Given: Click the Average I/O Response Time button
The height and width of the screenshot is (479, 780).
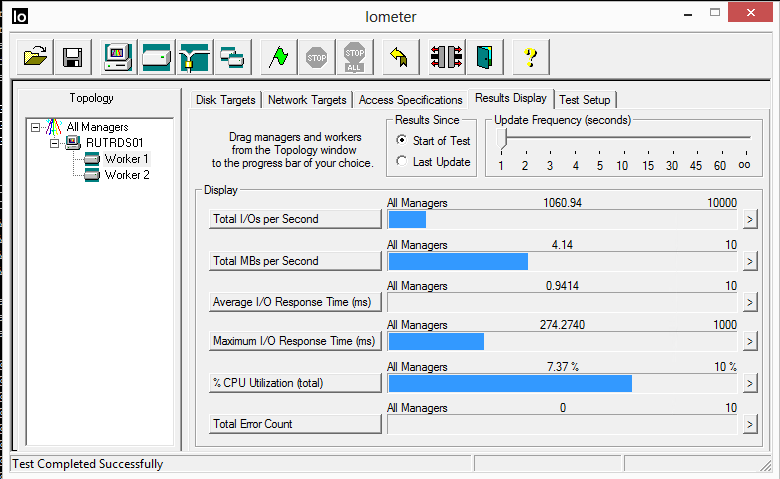Looking at the screenshot, I should coord(295,302).
